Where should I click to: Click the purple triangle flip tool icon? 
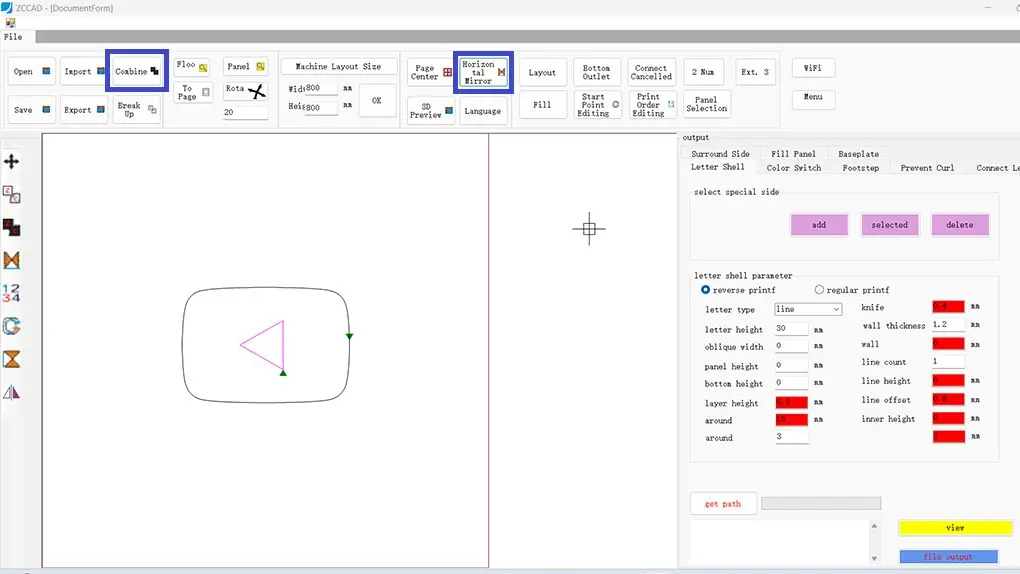click(12, 392)
